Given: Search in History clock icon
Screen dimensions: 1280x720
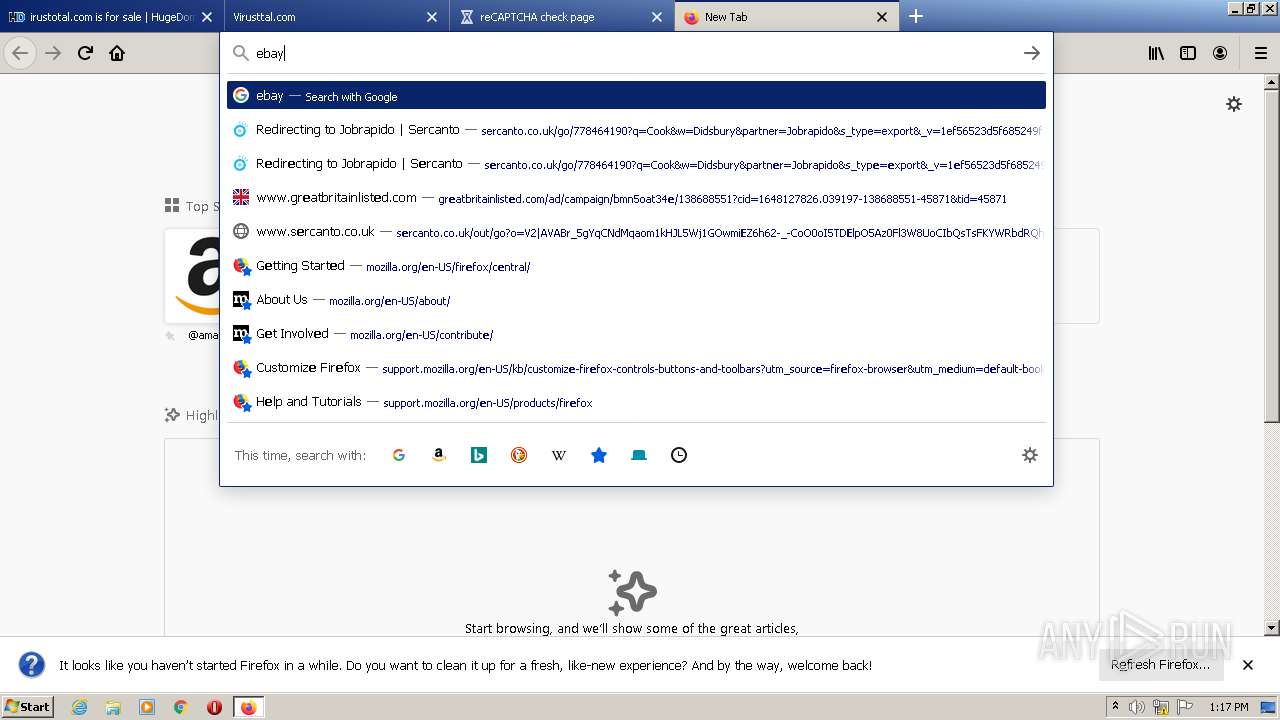Looking at the screenshot, I should pos(679,455).
